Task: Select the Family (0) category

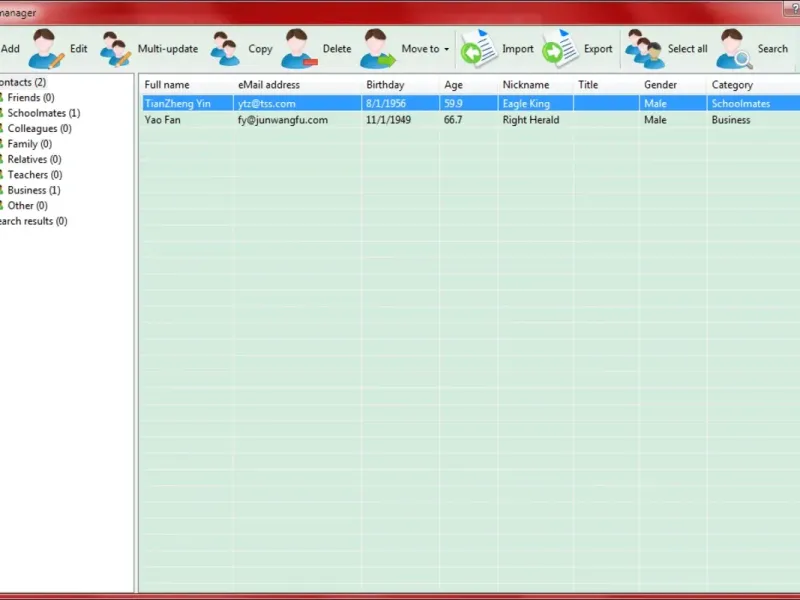Action: pos(30,144)
